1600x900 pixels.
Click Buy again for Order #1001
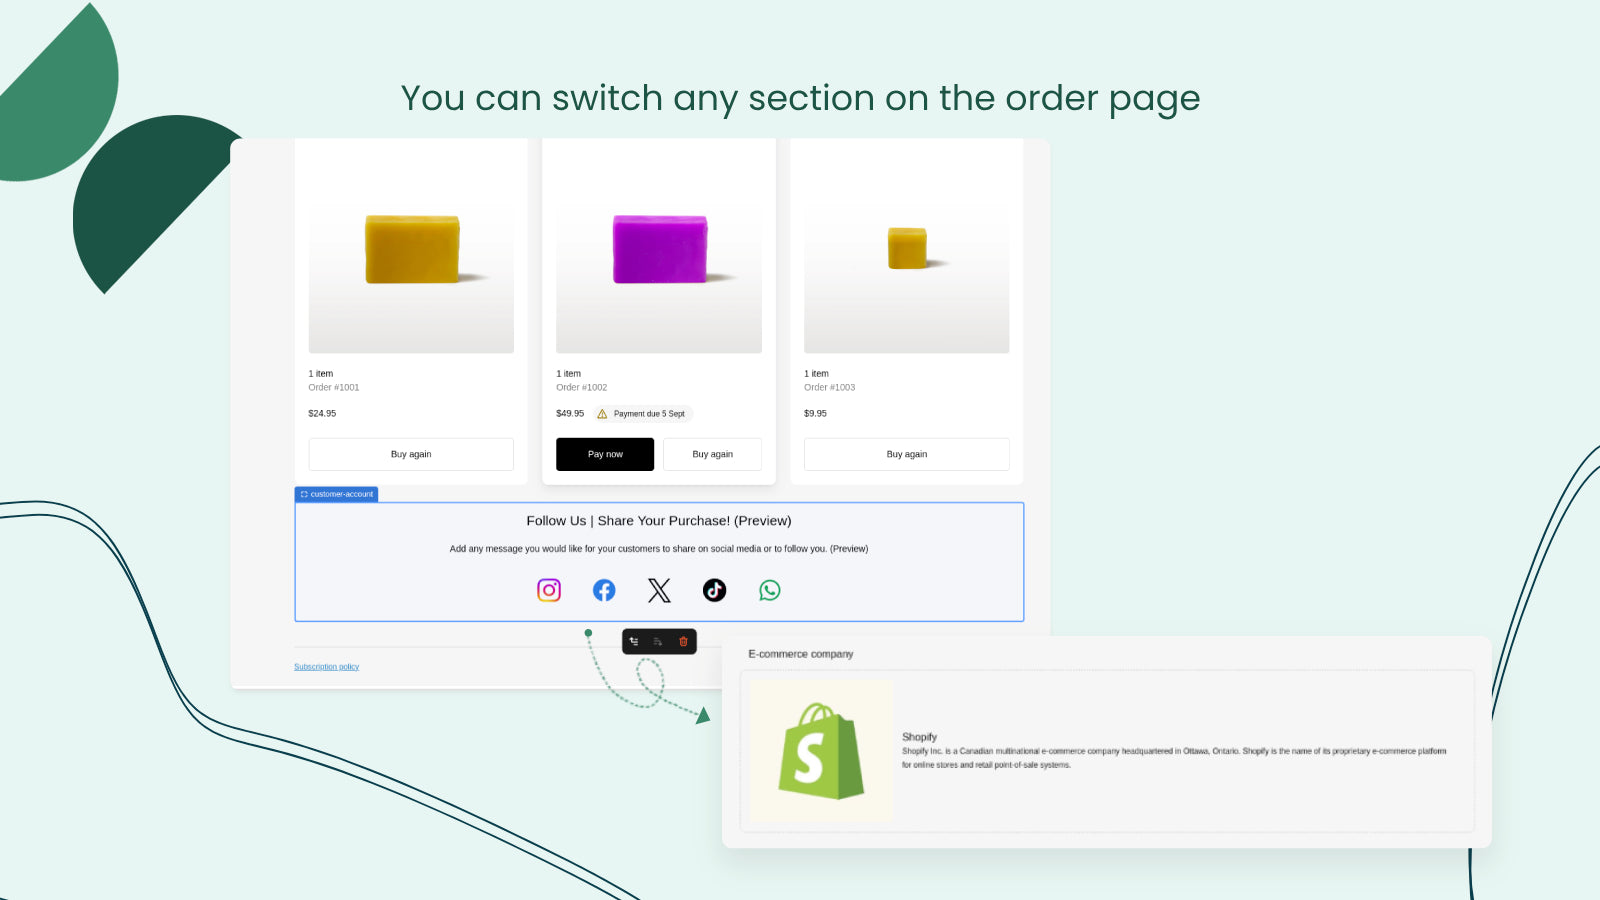click(x=411, y=454)
